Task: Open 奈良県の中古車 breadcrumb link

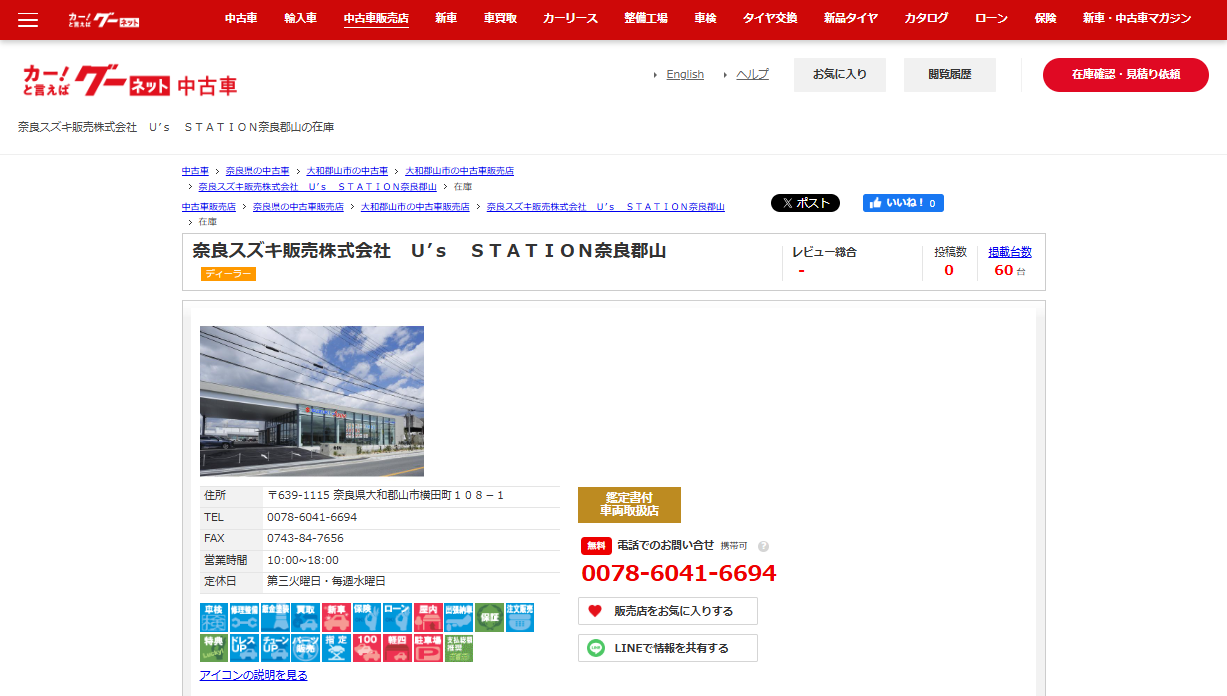Action: coord(257,171)
